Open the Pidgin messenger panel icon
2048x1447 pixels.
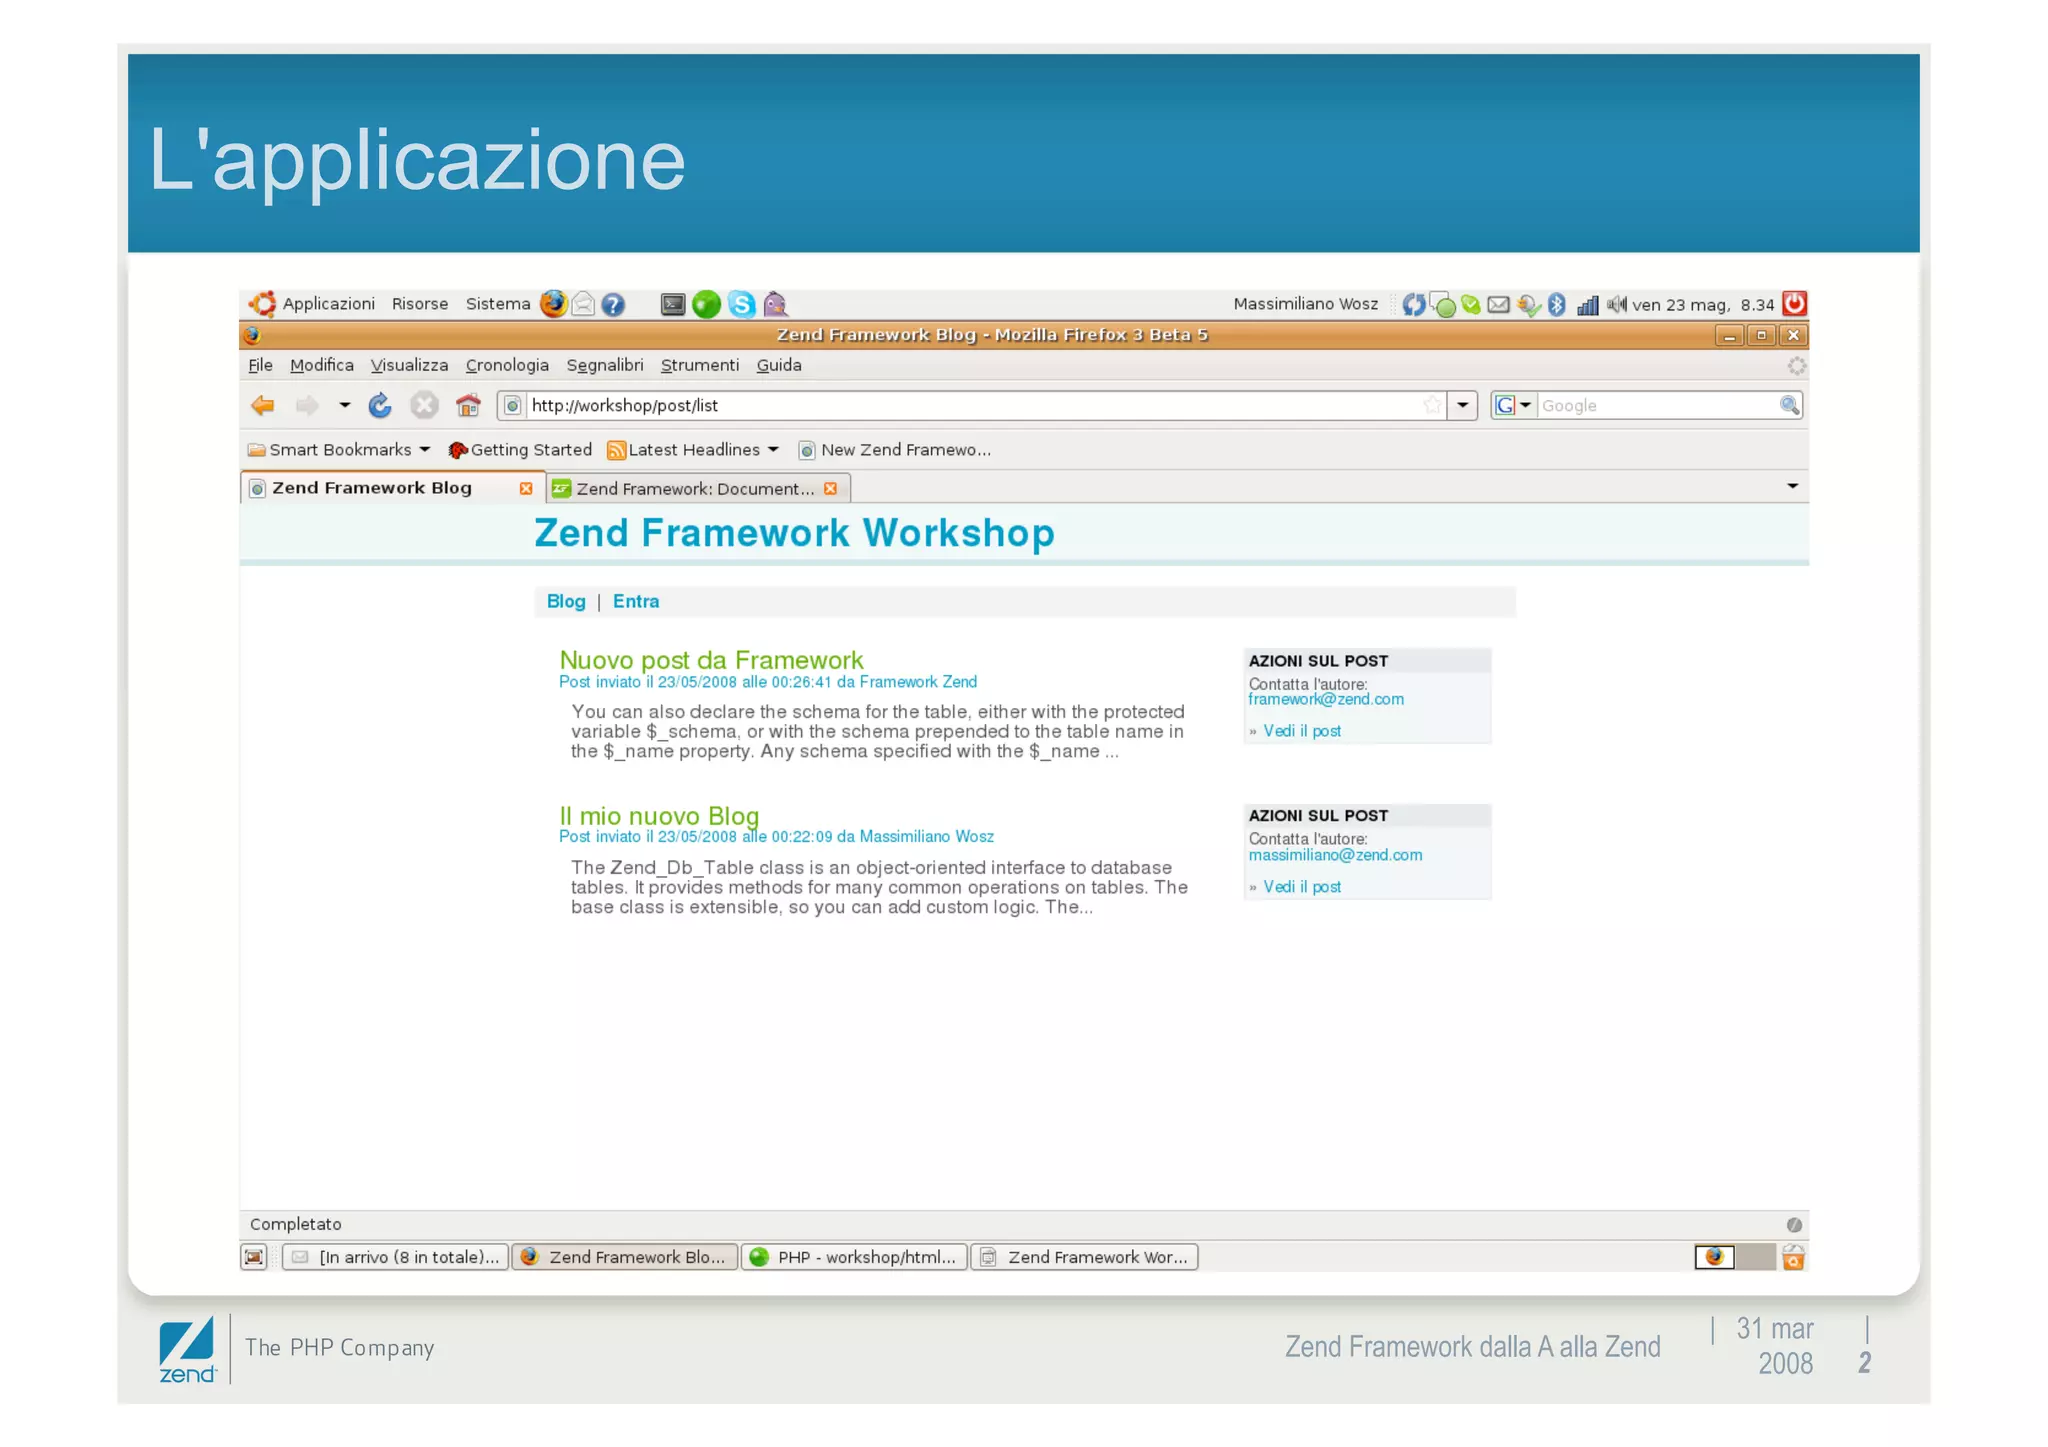pyautogui.click(x=775, y=304)
